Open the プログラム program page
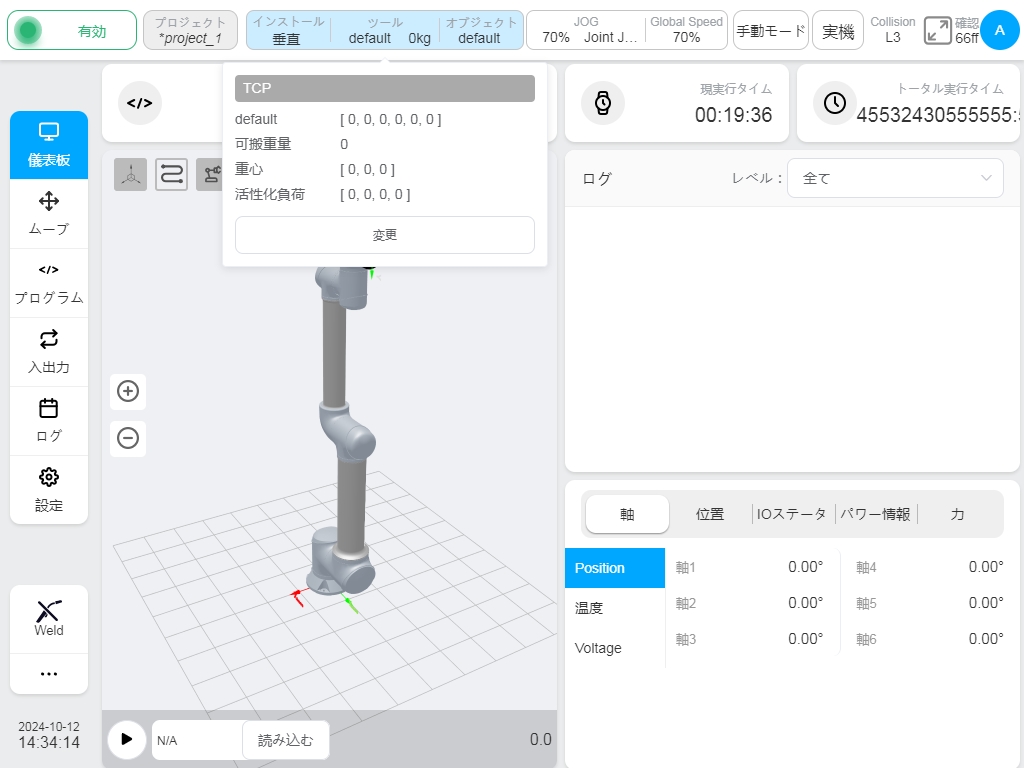 click(49, 283)
